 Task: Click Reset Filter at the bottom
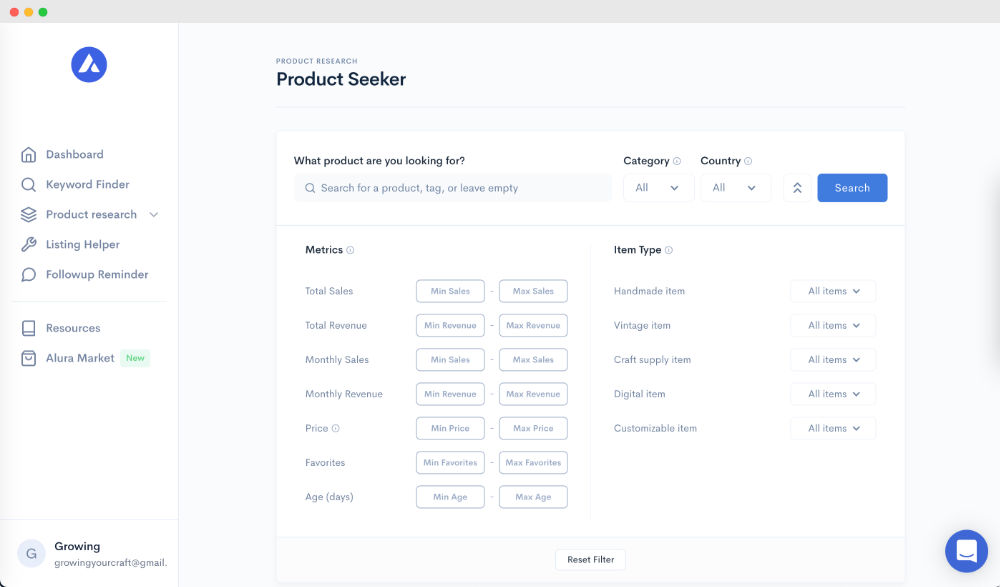590,559
